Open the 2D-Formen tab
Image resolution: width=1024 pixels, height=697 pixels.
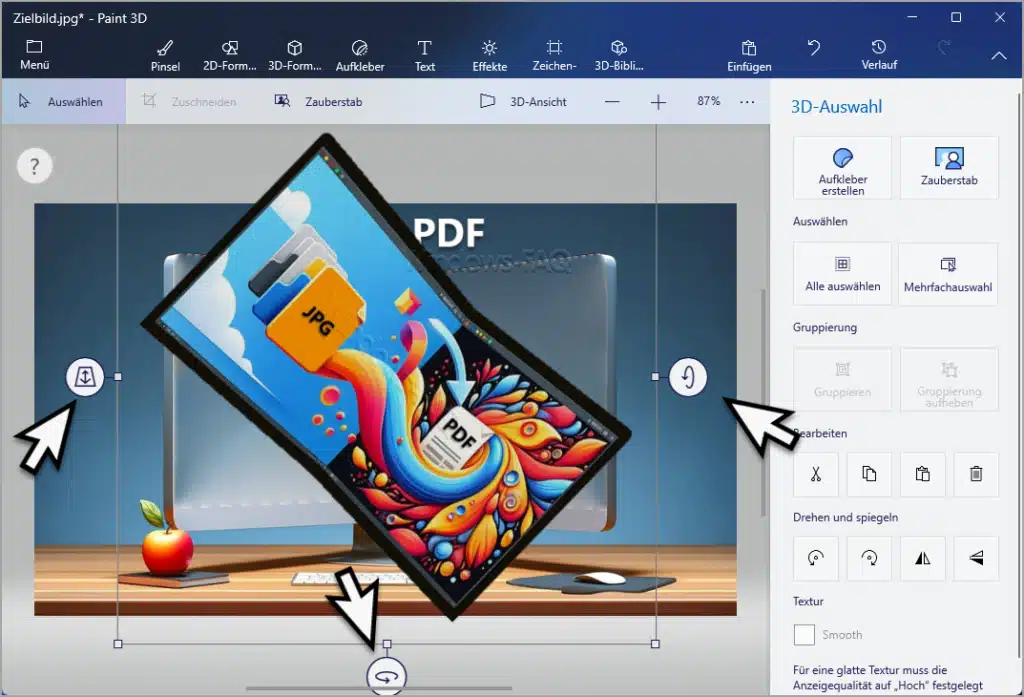tap(229, 56)
